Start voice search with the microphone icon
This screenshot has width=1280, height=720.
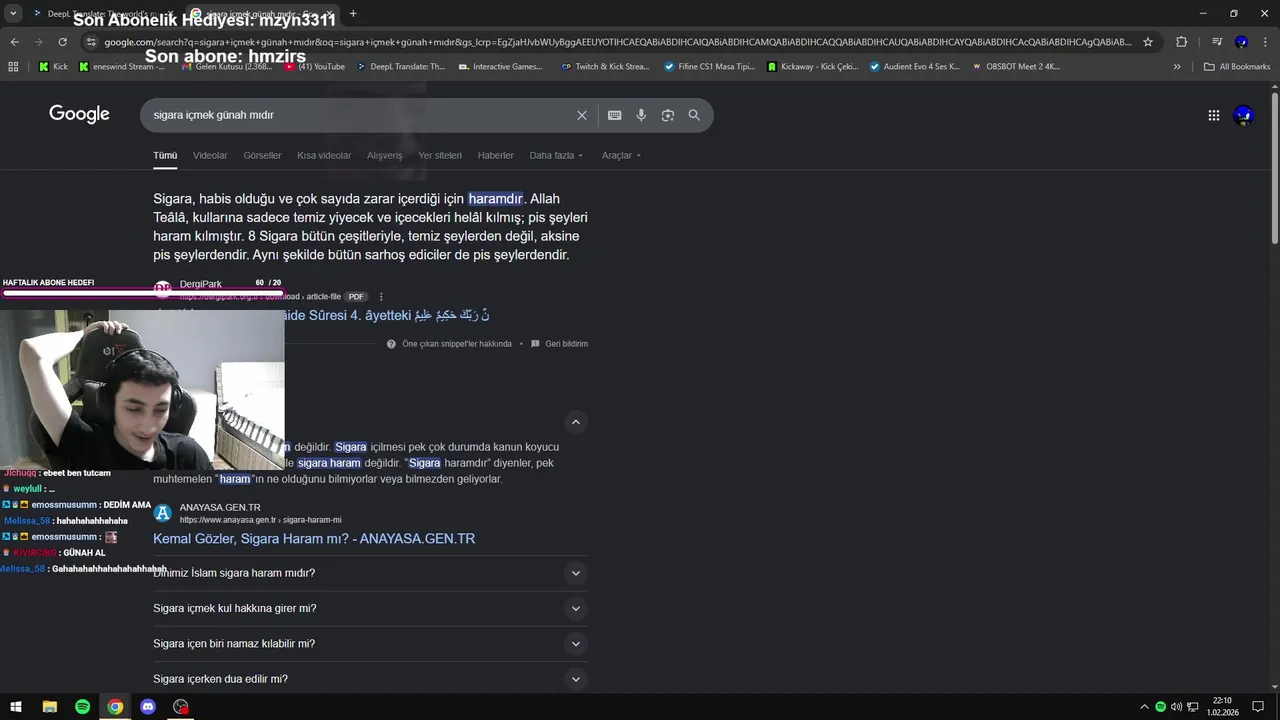pos(641,115)
